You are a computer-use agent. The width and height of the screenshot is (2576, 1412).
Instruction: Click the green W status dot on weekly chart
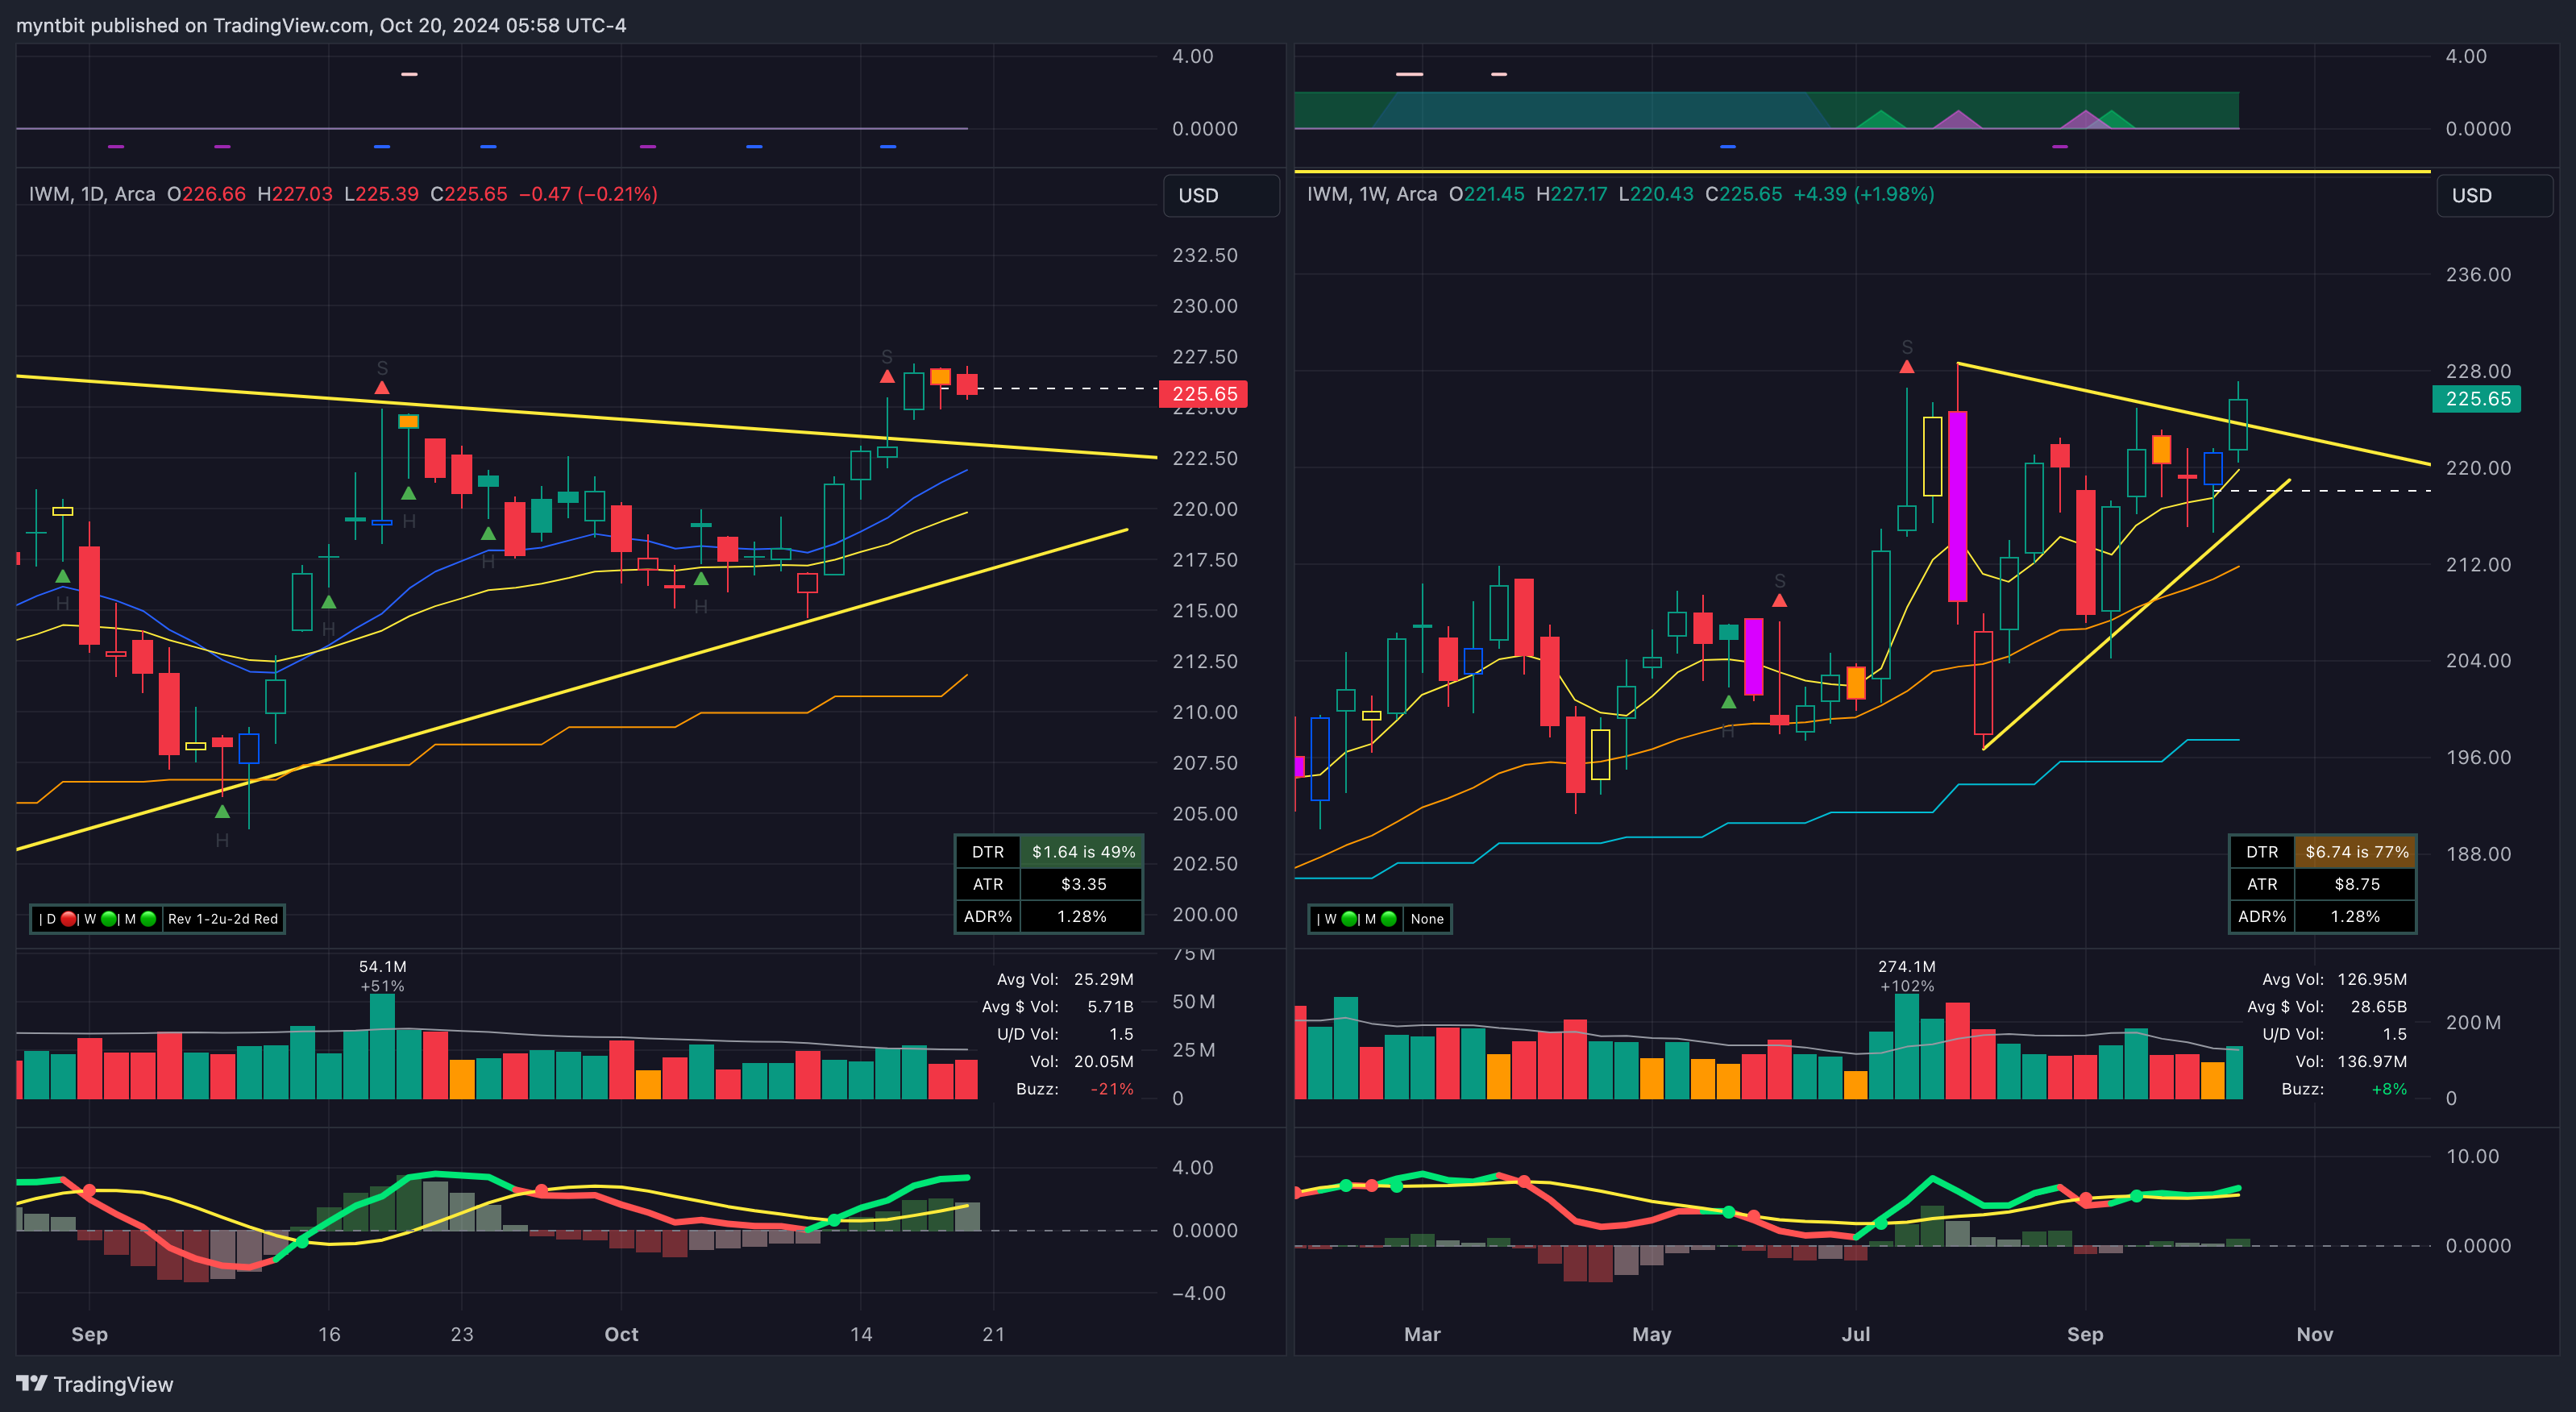coord(1349,919)
